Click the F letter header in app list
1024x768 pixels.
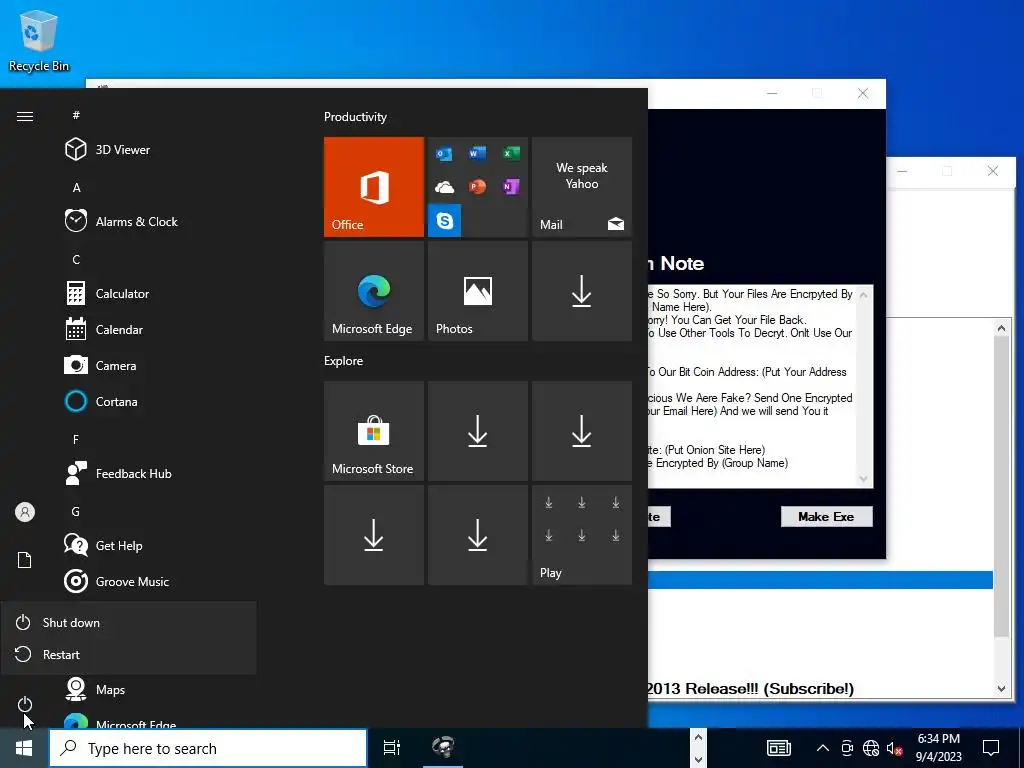coord(76,440)
